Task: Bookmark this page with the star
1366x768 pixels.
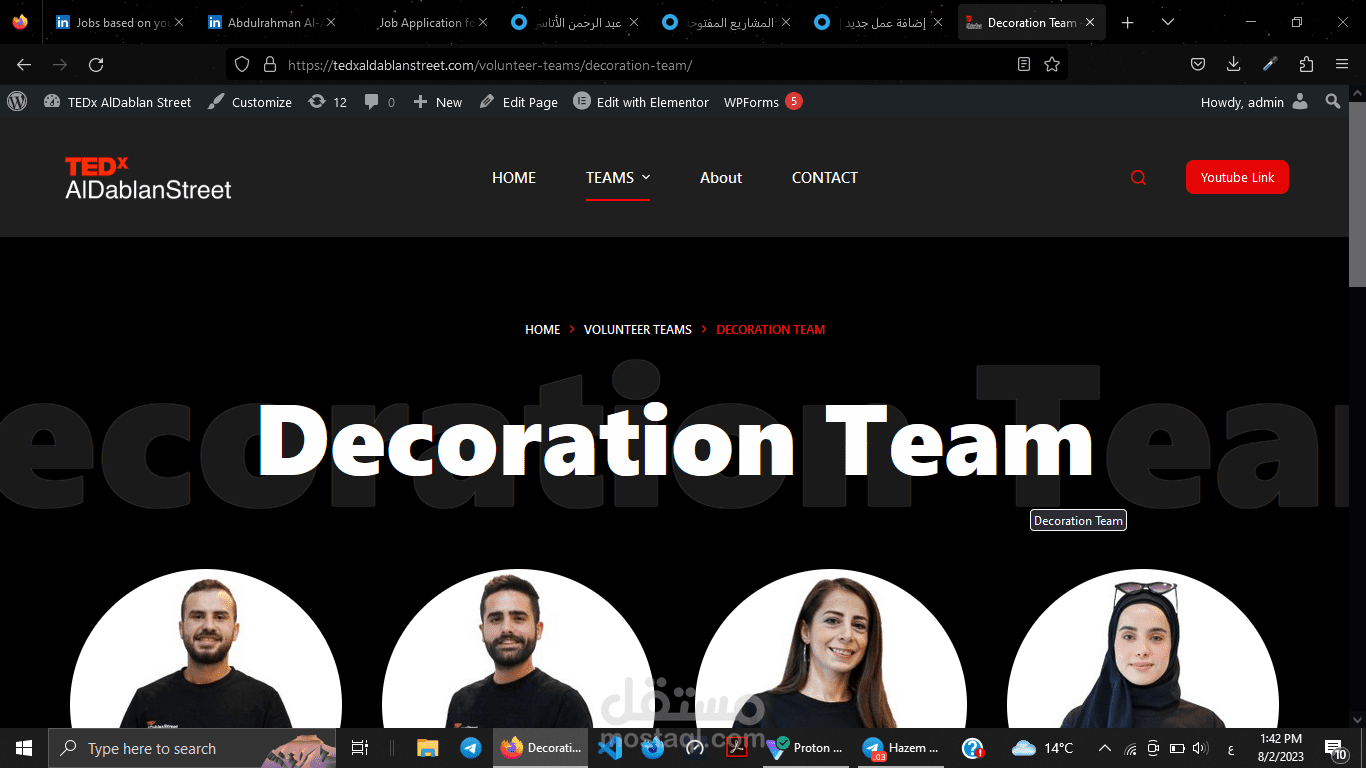Action: coord(1052,64)
